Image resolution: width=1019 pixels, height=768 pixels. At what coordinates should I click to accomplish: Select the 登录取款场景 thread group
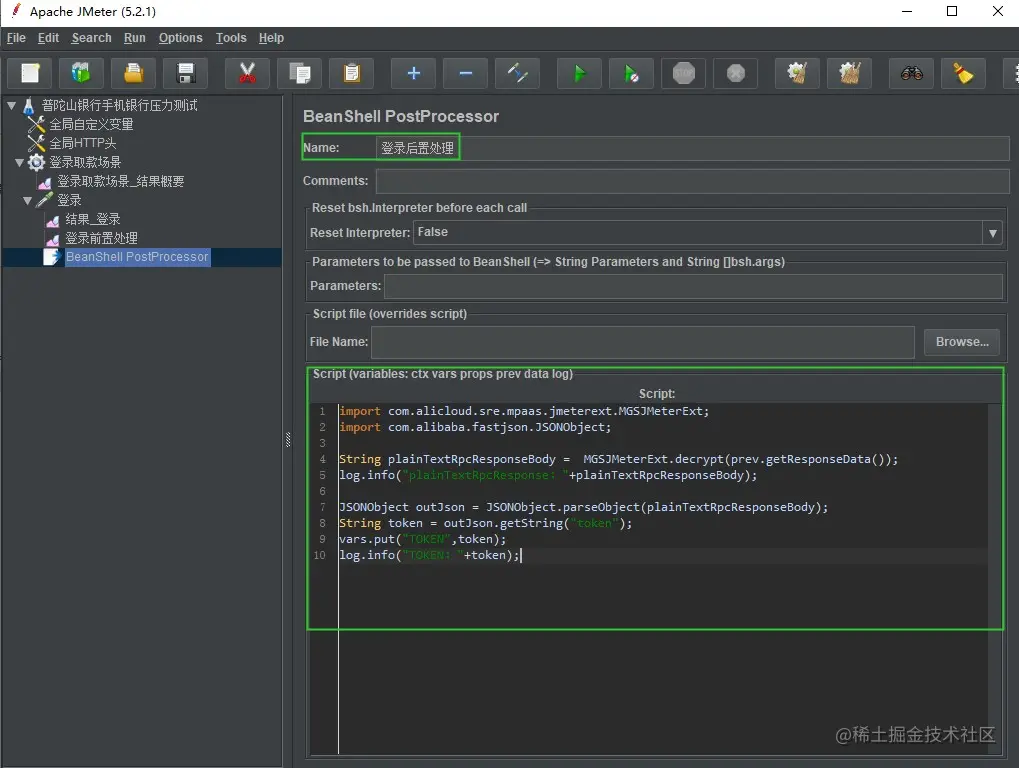85,162
